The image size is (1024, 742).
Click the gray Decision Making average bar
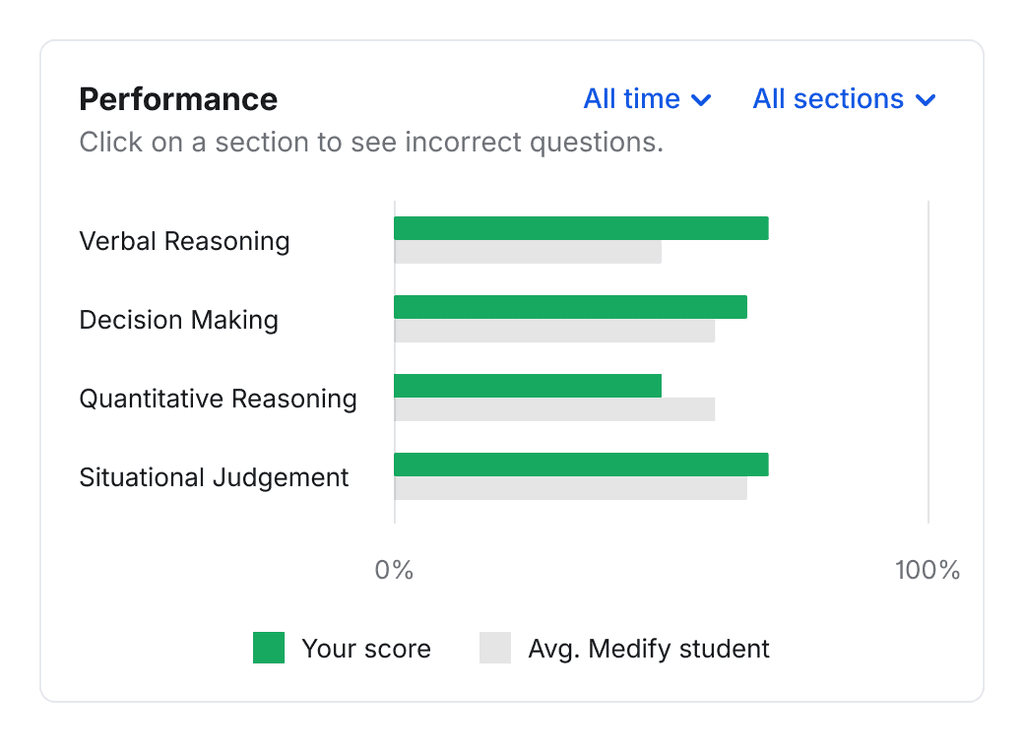(554, 331)
